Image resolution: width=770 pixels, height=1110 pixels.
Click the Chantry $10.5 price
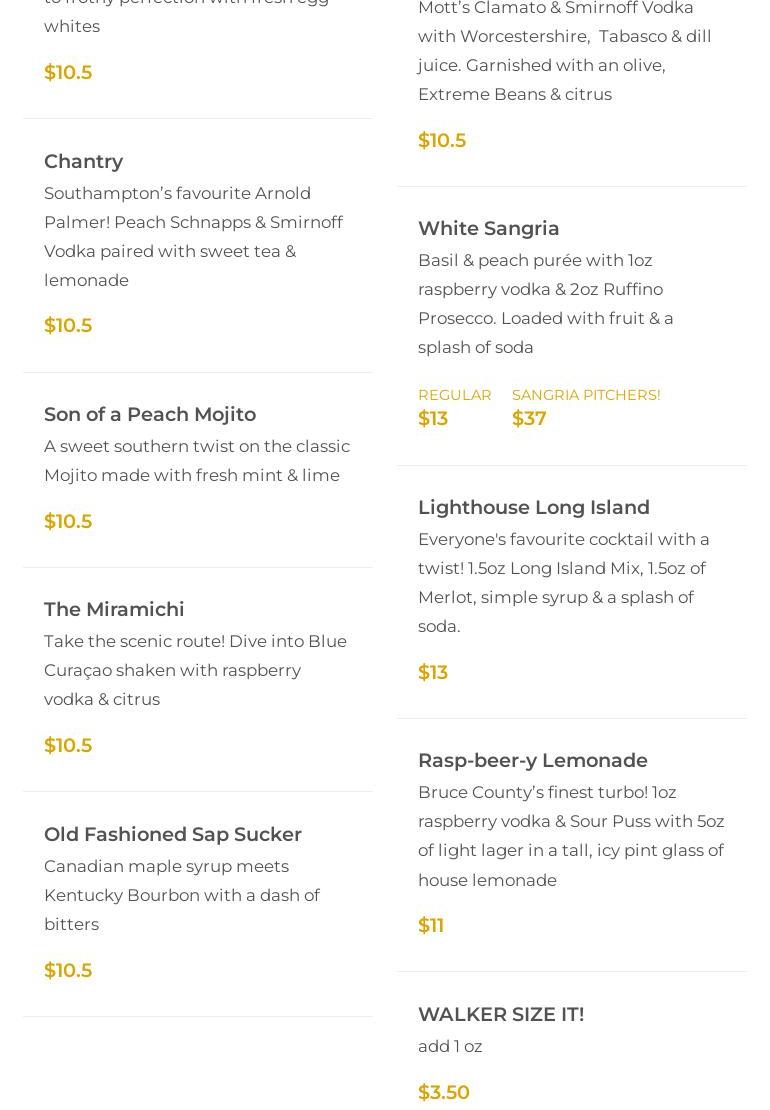[x=67, y=325]
